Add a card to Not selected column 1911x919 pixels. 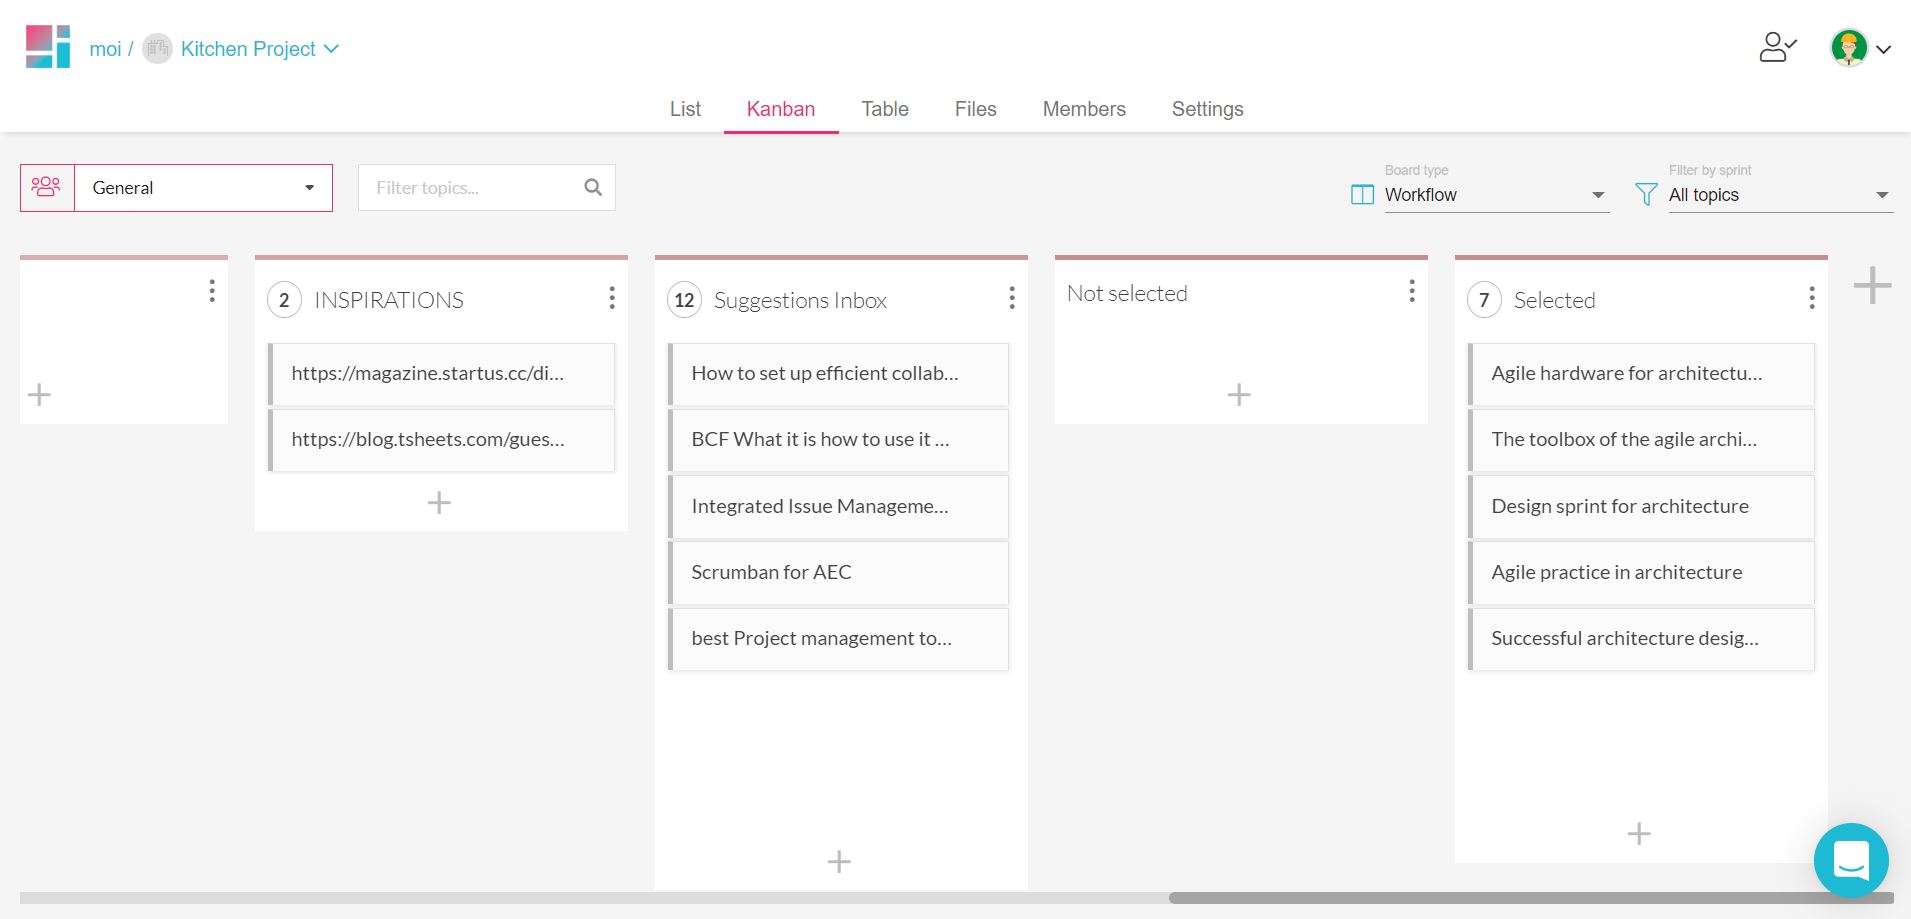click(1239, 395)
